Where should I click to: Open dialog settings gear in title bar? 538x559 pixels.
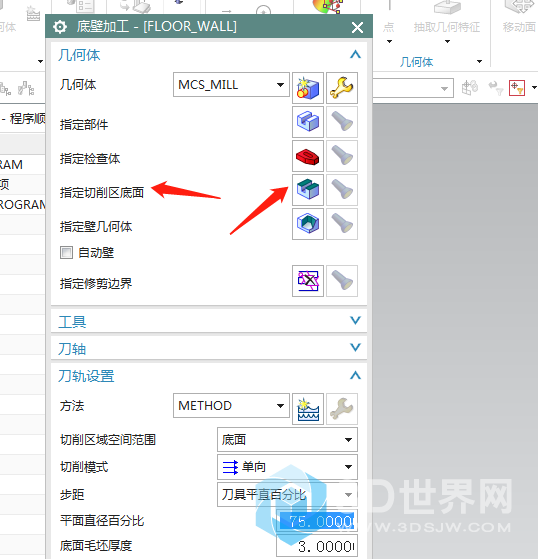pos(60,27)
